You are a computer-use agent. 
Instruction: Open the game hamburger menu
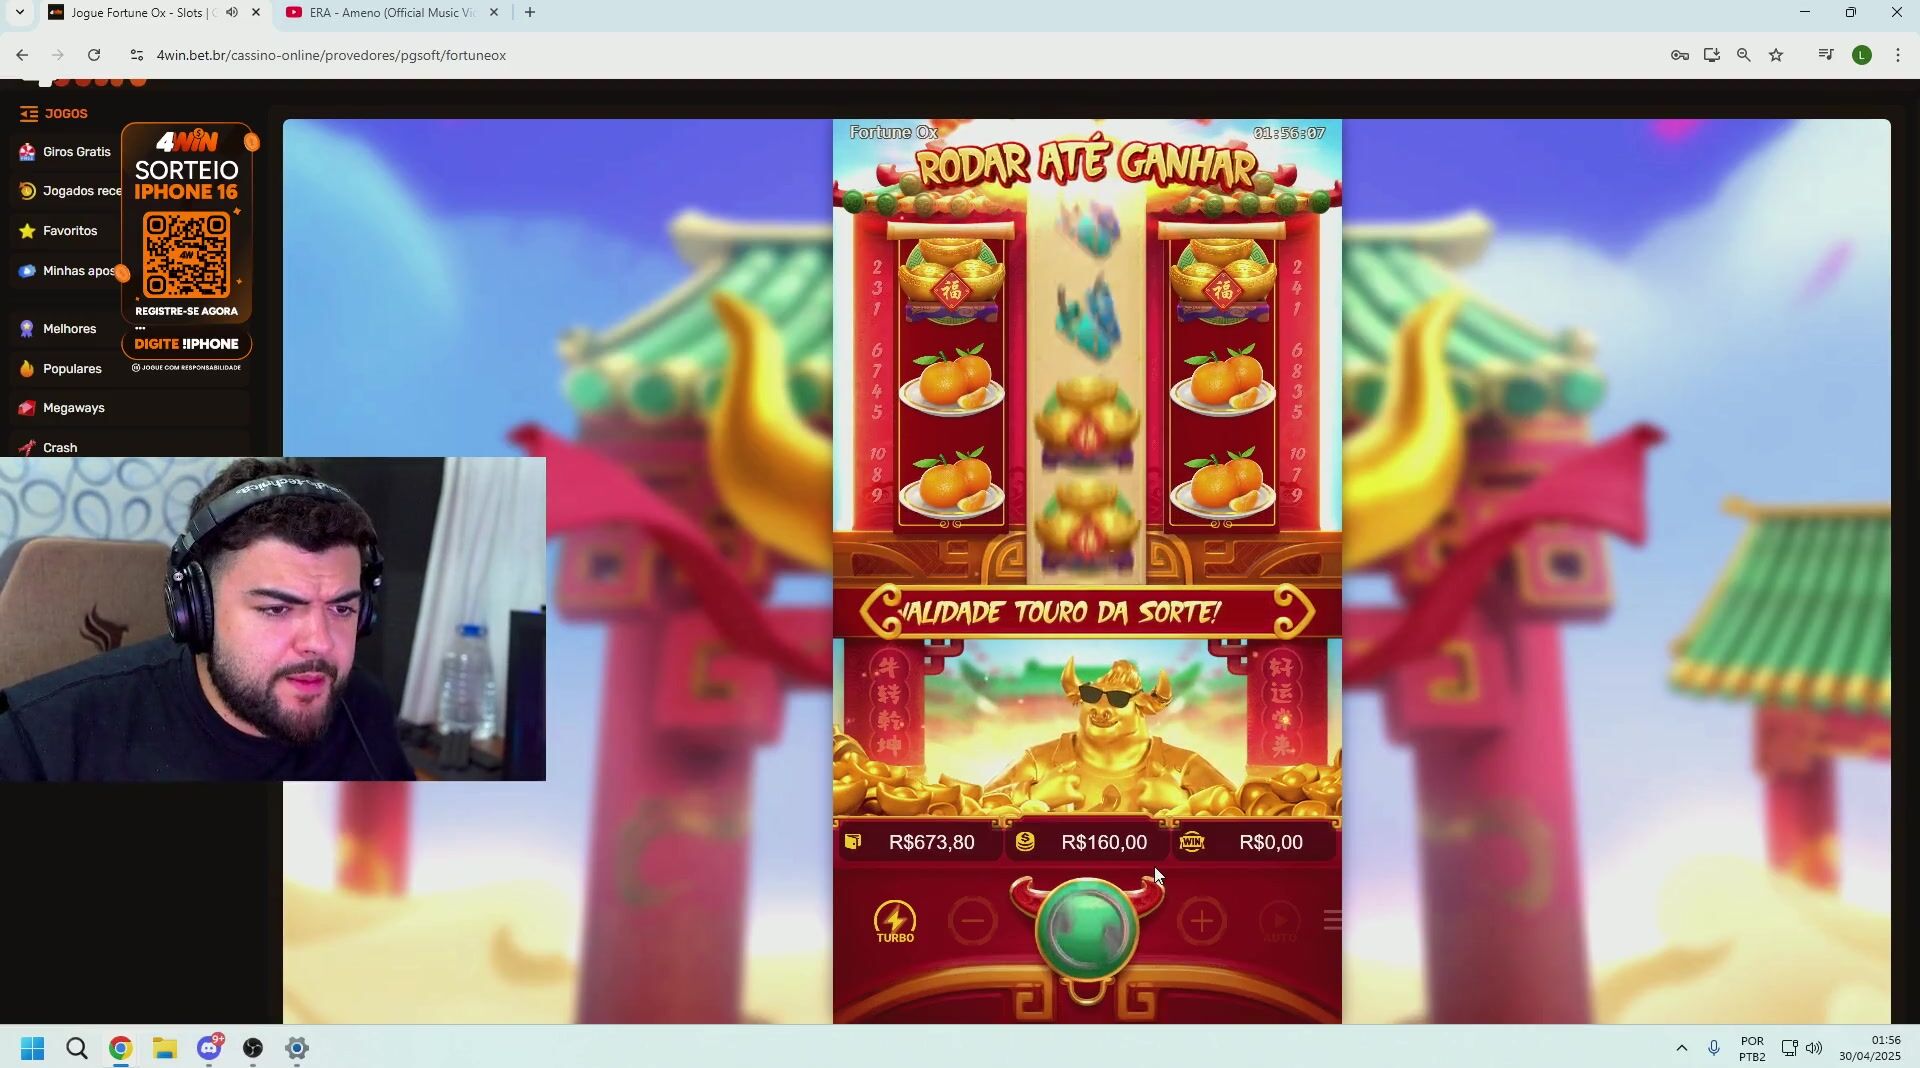coord(1332,920)
